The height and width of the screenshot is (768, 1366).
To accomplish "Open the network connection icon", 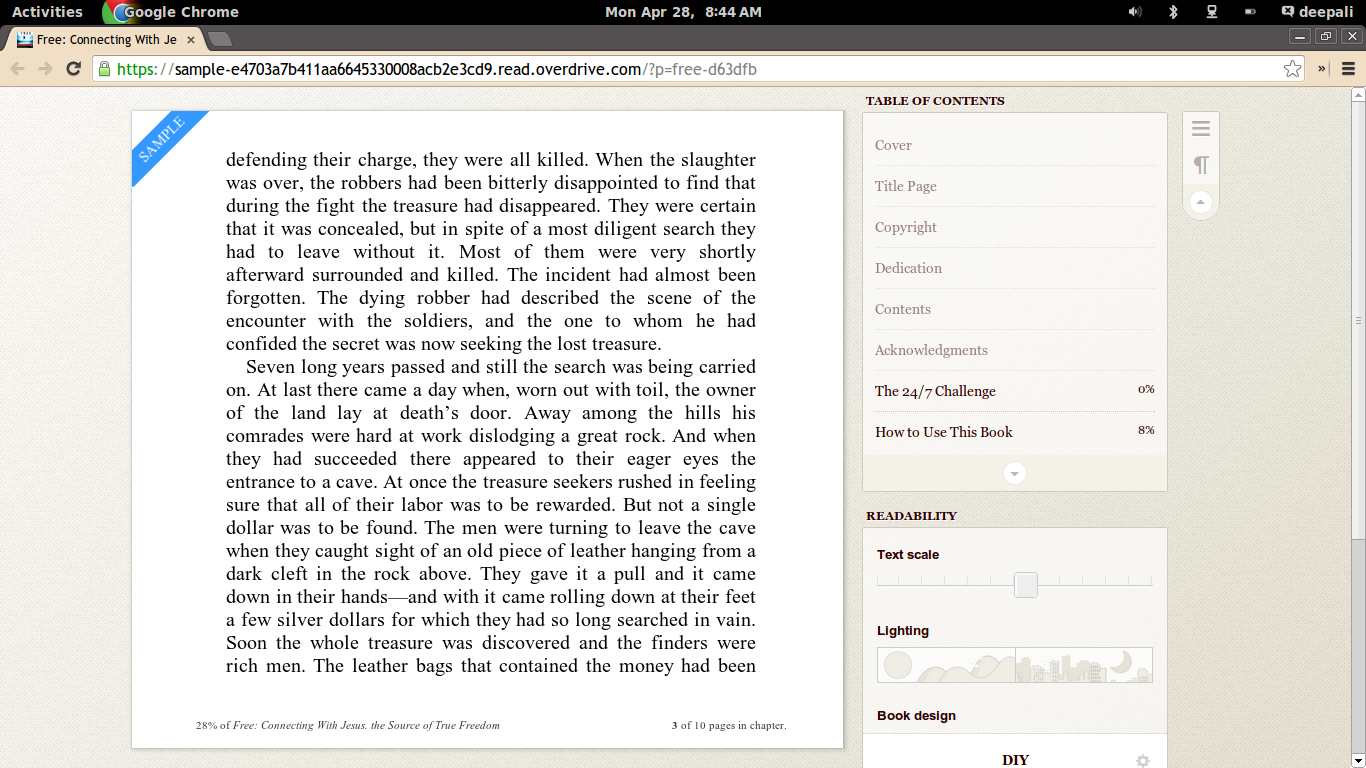I will tap(1212, 12).
